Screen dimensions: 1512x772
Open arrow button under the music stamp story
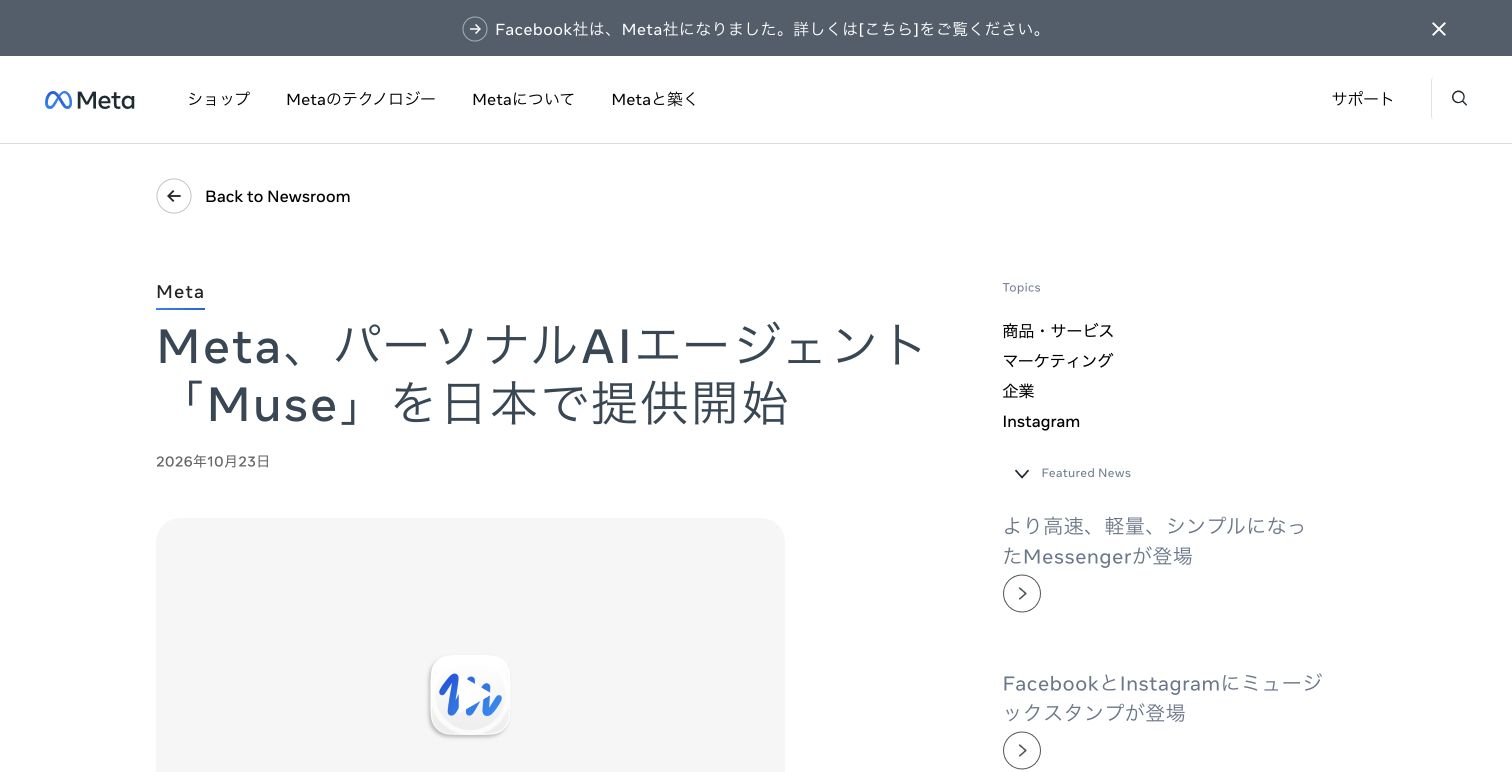tap(1022, 751)
